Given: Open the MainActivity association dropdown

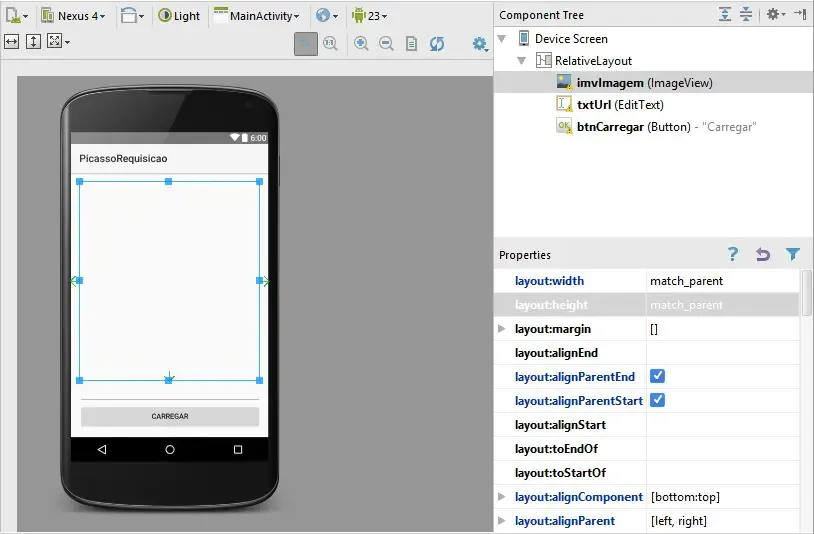Looking at the screenshot, I should pyautogui.click(x=256, y=16).
